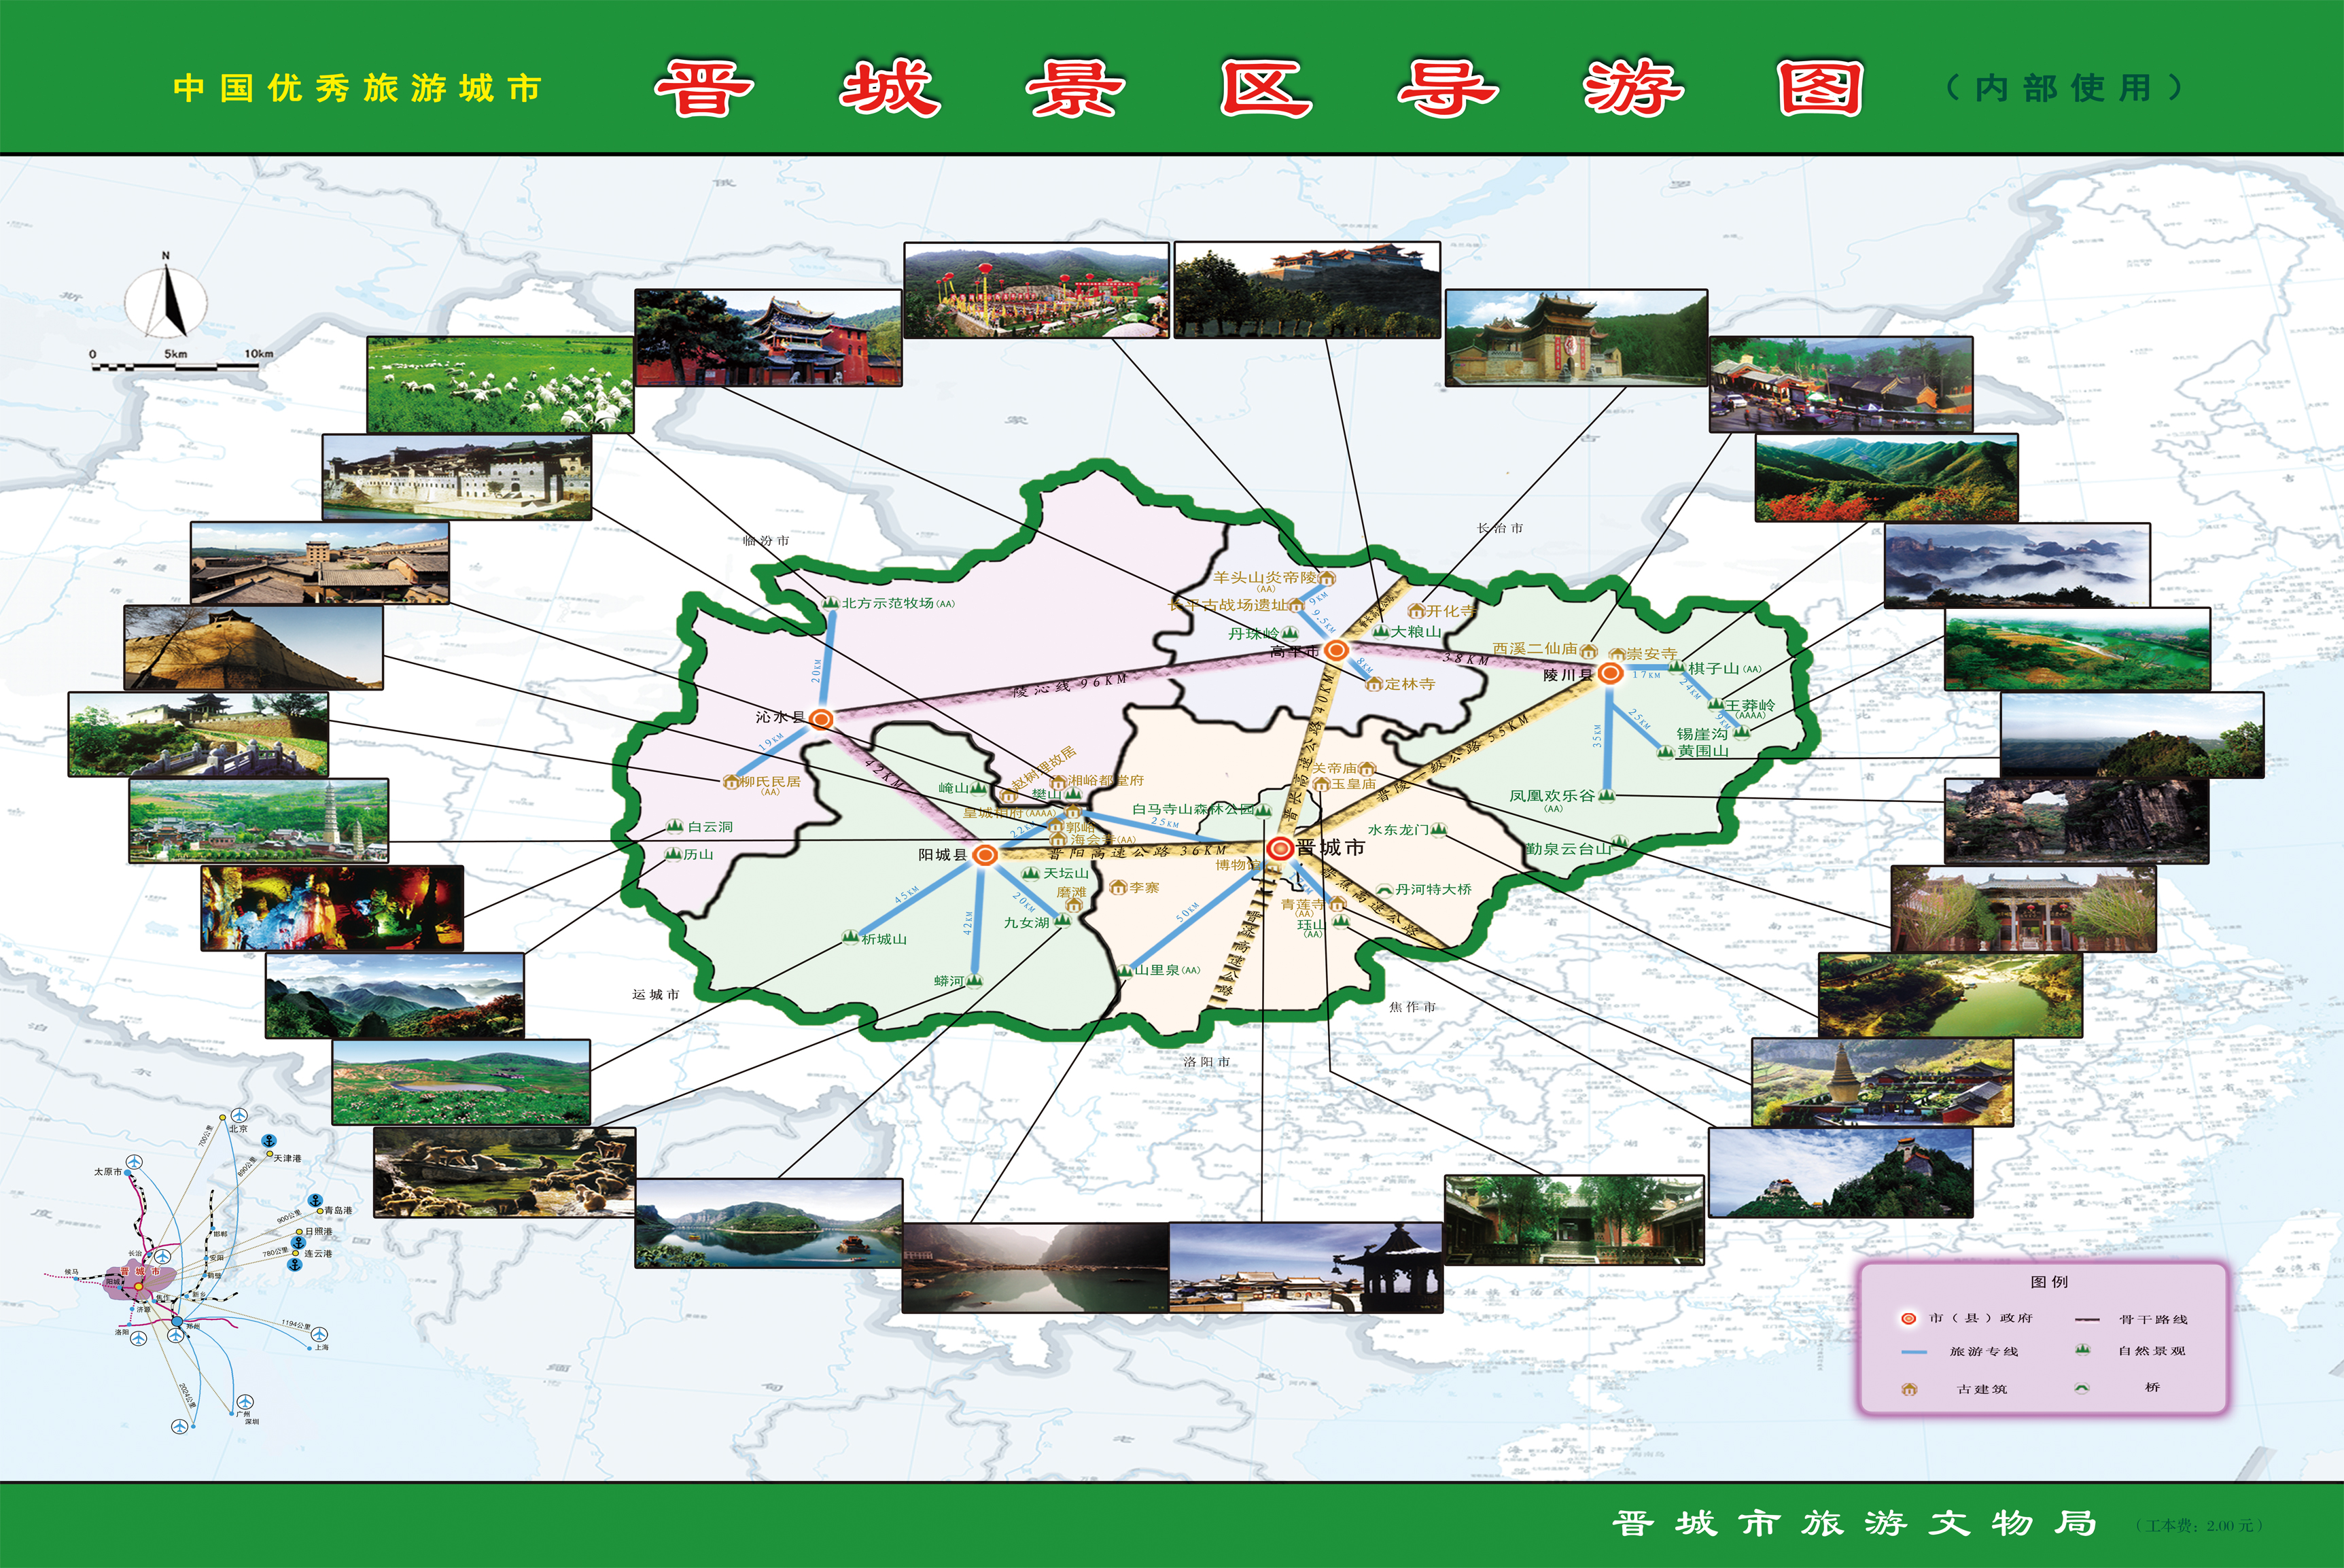The height and width of the screenshot is (1568, 2344).
Task: Click the 蟒河 mountain marker
Action: pyautogui.click(x=975, y=981)
